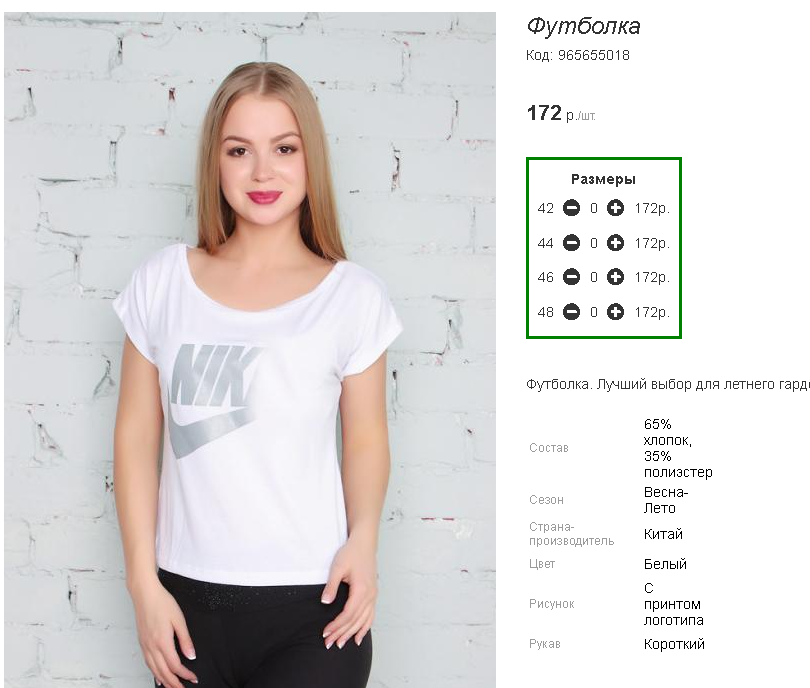Image resolution: width=810 pixels, height=688 pixels.
Task: Click the Футболка product title
Action: pos(583,25)
